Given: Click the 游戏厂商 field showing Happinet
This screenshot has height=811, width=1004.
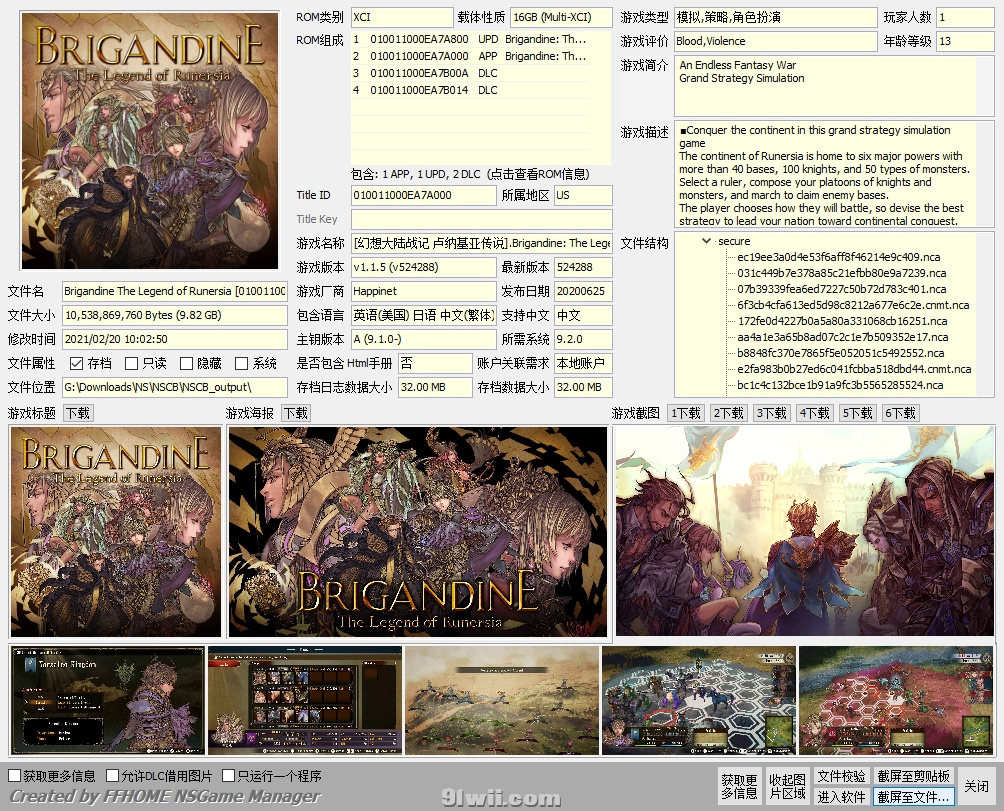Looking at the screenshot, I should 423,291.
